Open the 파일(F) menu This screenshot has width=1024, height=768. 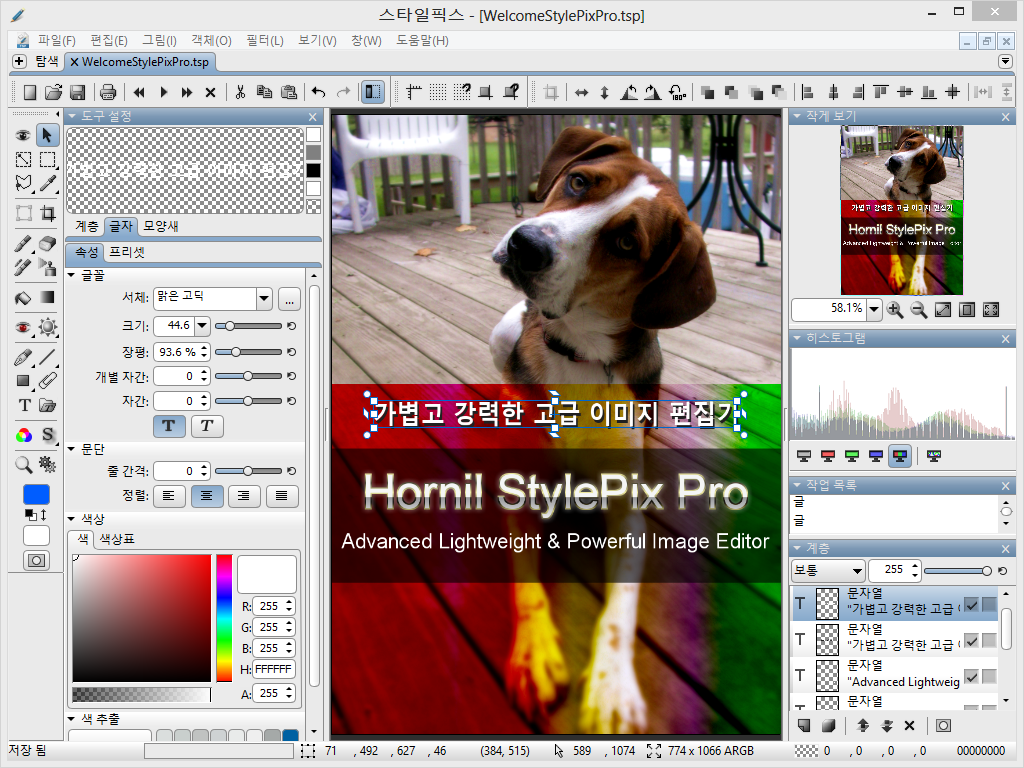(x=57, y=40)
